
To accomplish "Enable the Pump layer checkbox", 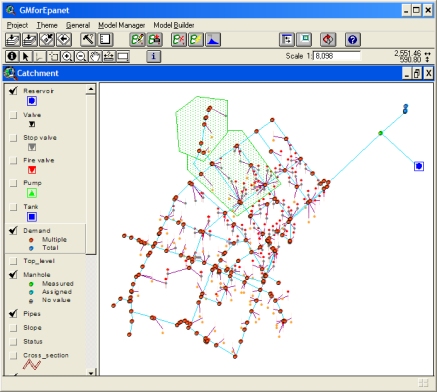I will click(13, 183).
